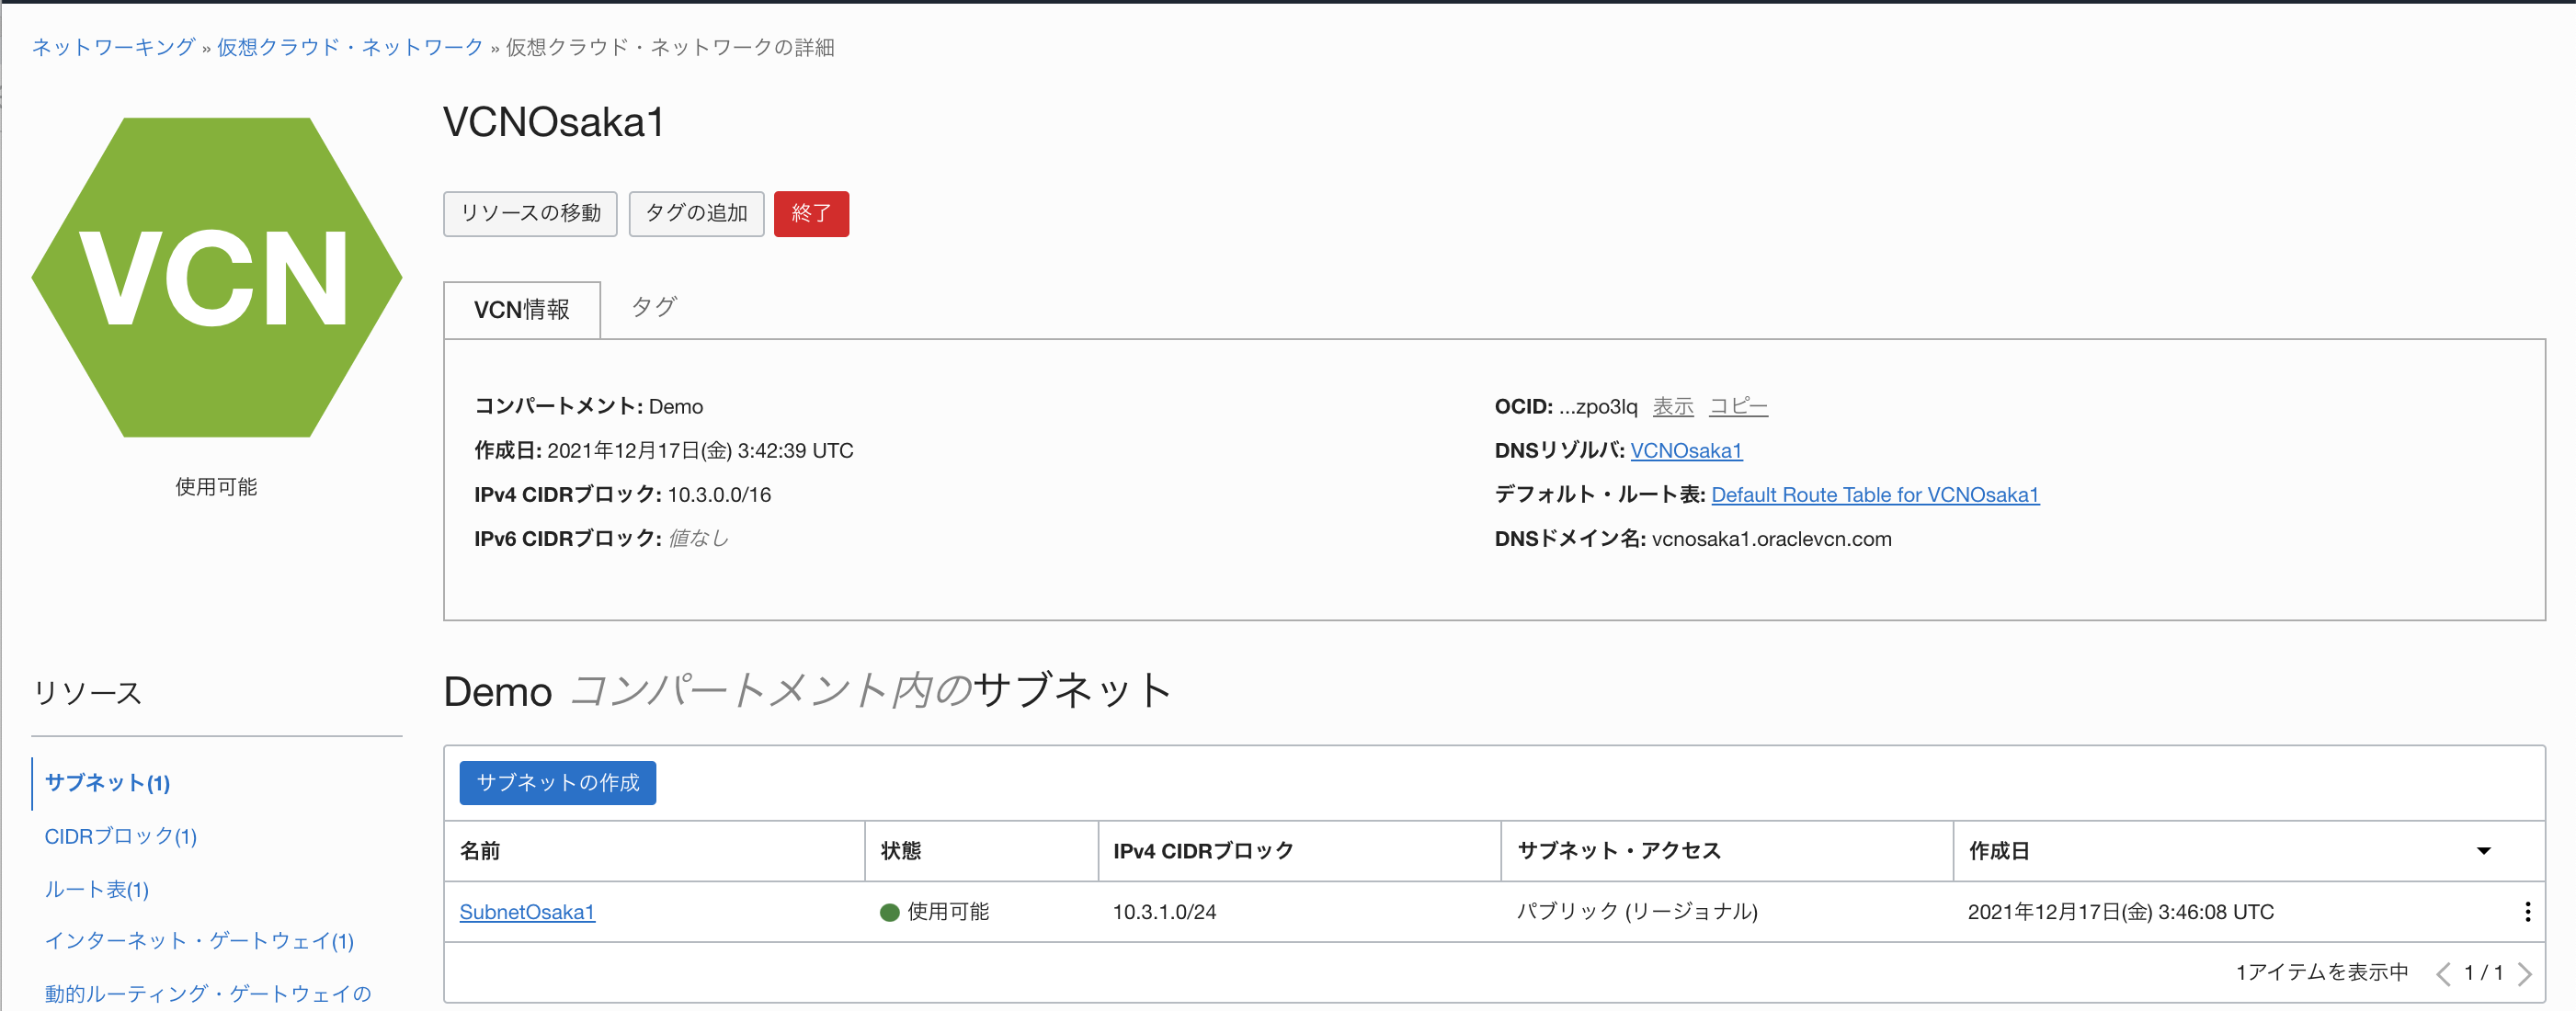Open the kebab action menu for SubnetOsaka1
The height and width of the screenshot is (1011, 2576).
[2528, 911]
